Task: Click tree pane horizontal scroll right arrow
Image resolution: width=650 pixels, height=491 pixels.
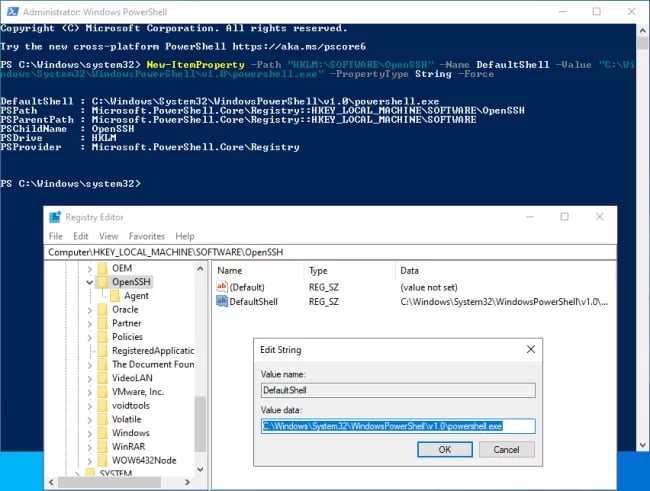Action: pos(187,482)
